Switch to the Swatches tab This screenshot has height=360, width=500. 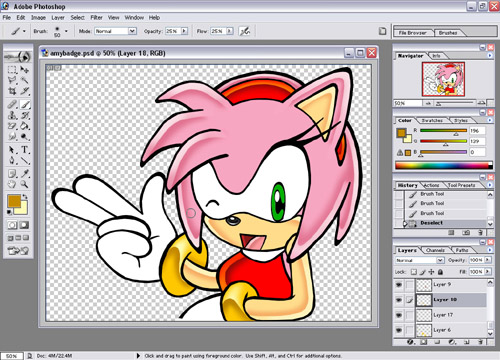pyautogui.click(x=432, y=120)
